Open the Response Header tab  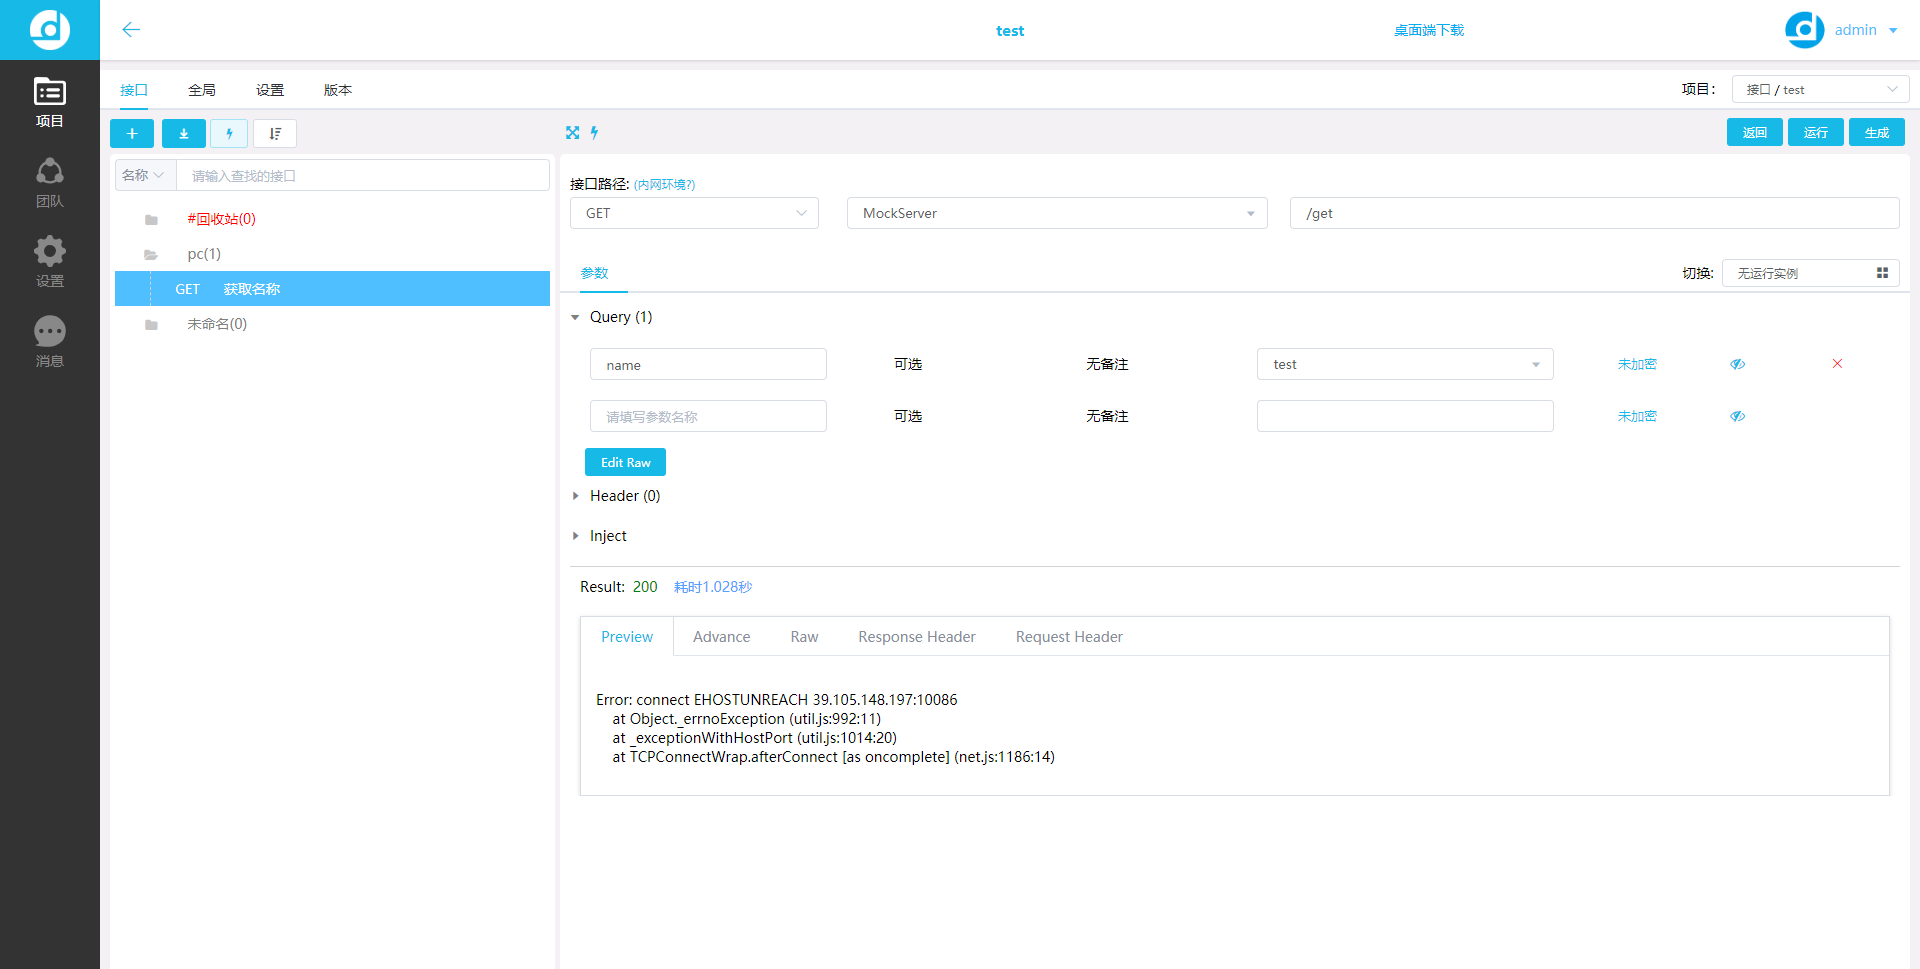(917, 637)
